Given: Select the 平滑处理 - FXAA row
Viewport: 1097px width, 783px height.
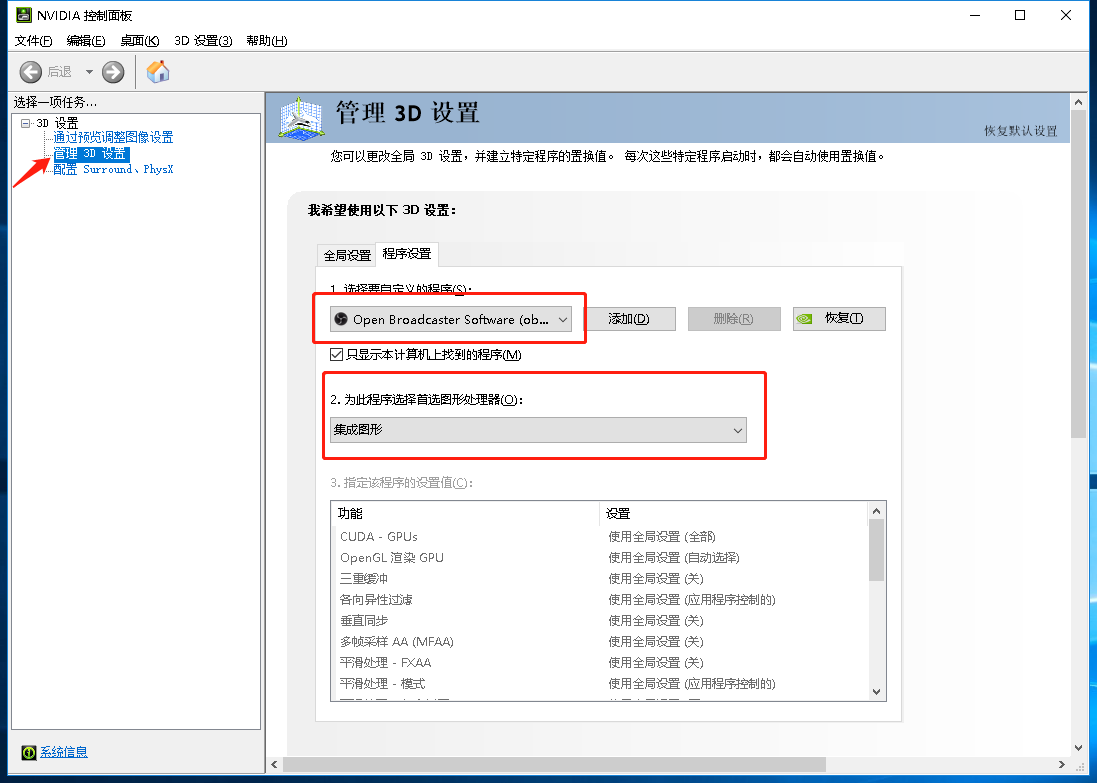Looking at the screenshot, I should 599,663.
